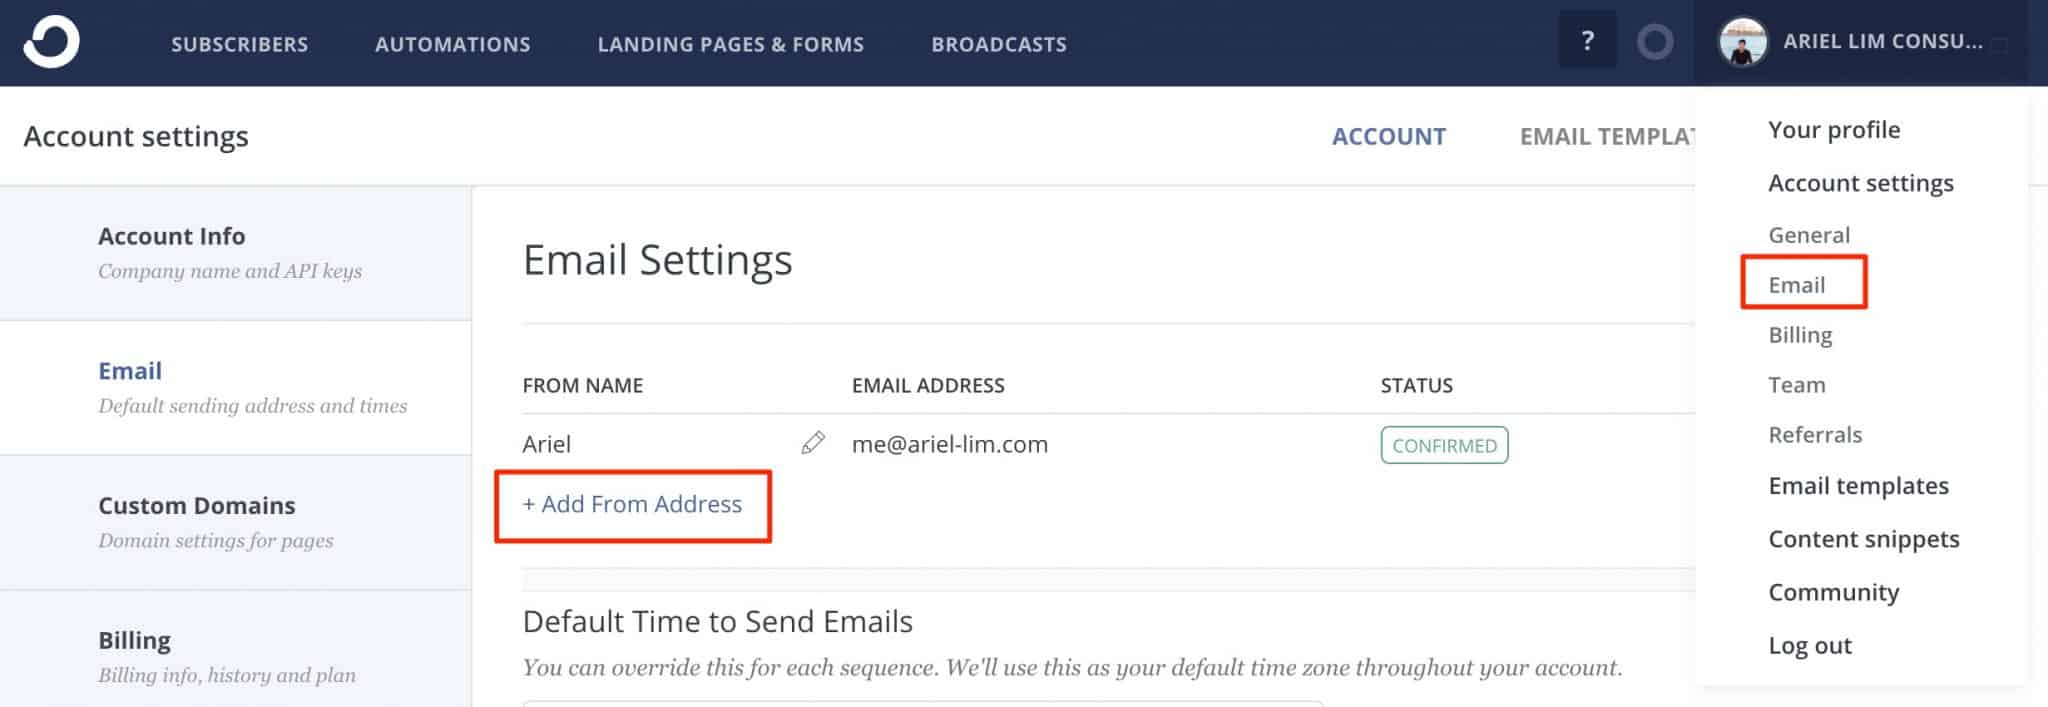Click the circular status indicator icon
This screenshot has width=2048, height=707.
tap(1655, 42)
